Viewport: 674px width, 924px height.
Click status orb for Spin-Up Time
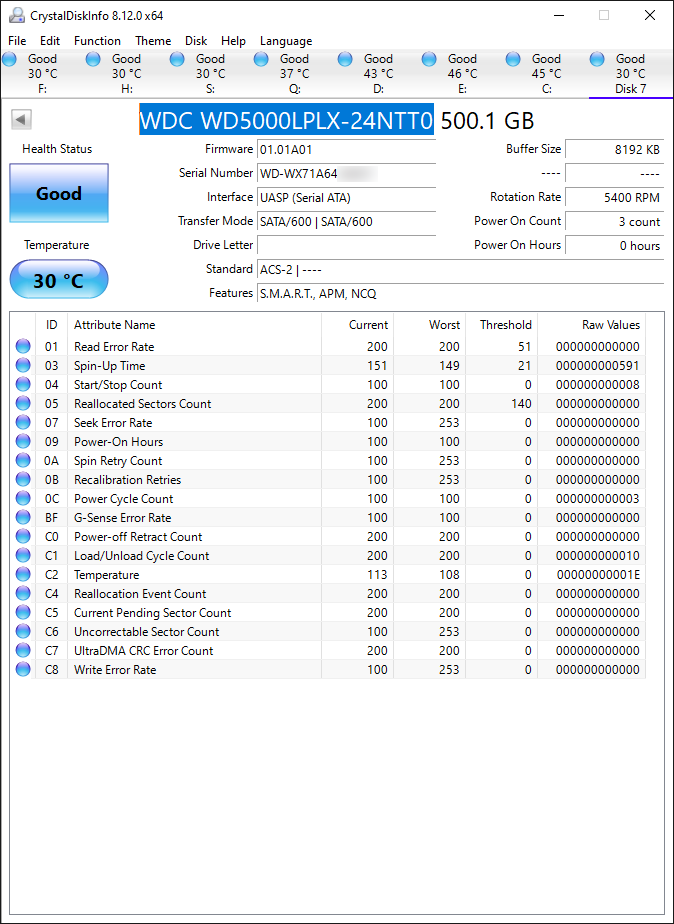23,366
